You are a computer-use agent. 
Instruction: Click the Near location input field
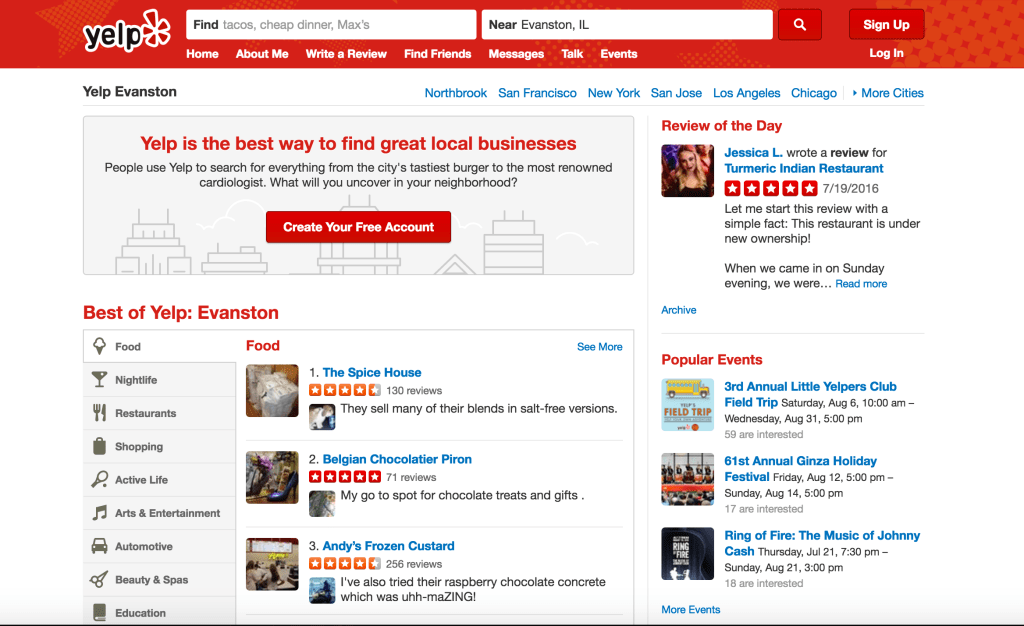tap(627, 25)
